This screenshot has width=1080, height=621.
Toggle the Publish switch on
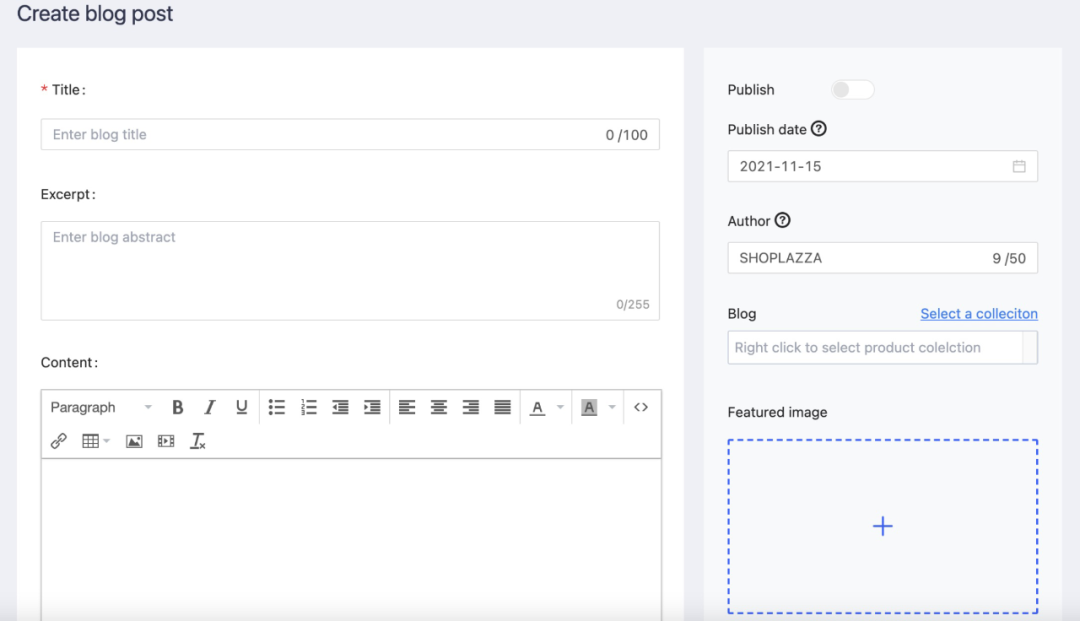853,90
